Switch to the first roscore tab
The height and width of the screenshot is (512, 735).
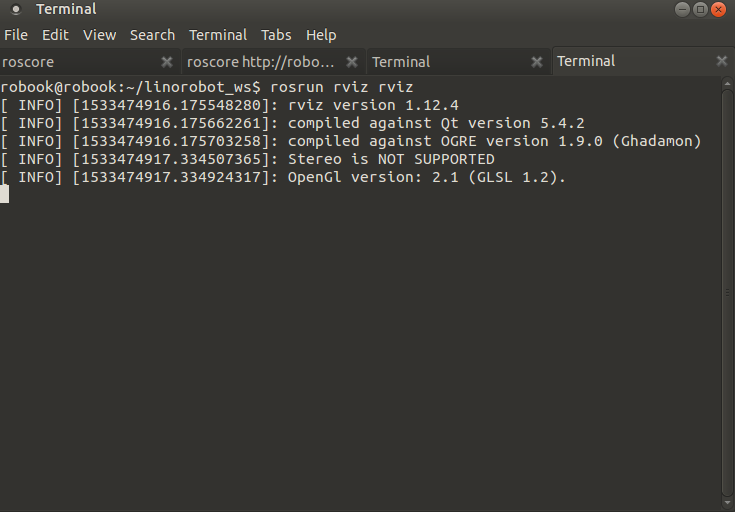pos(80,62)
